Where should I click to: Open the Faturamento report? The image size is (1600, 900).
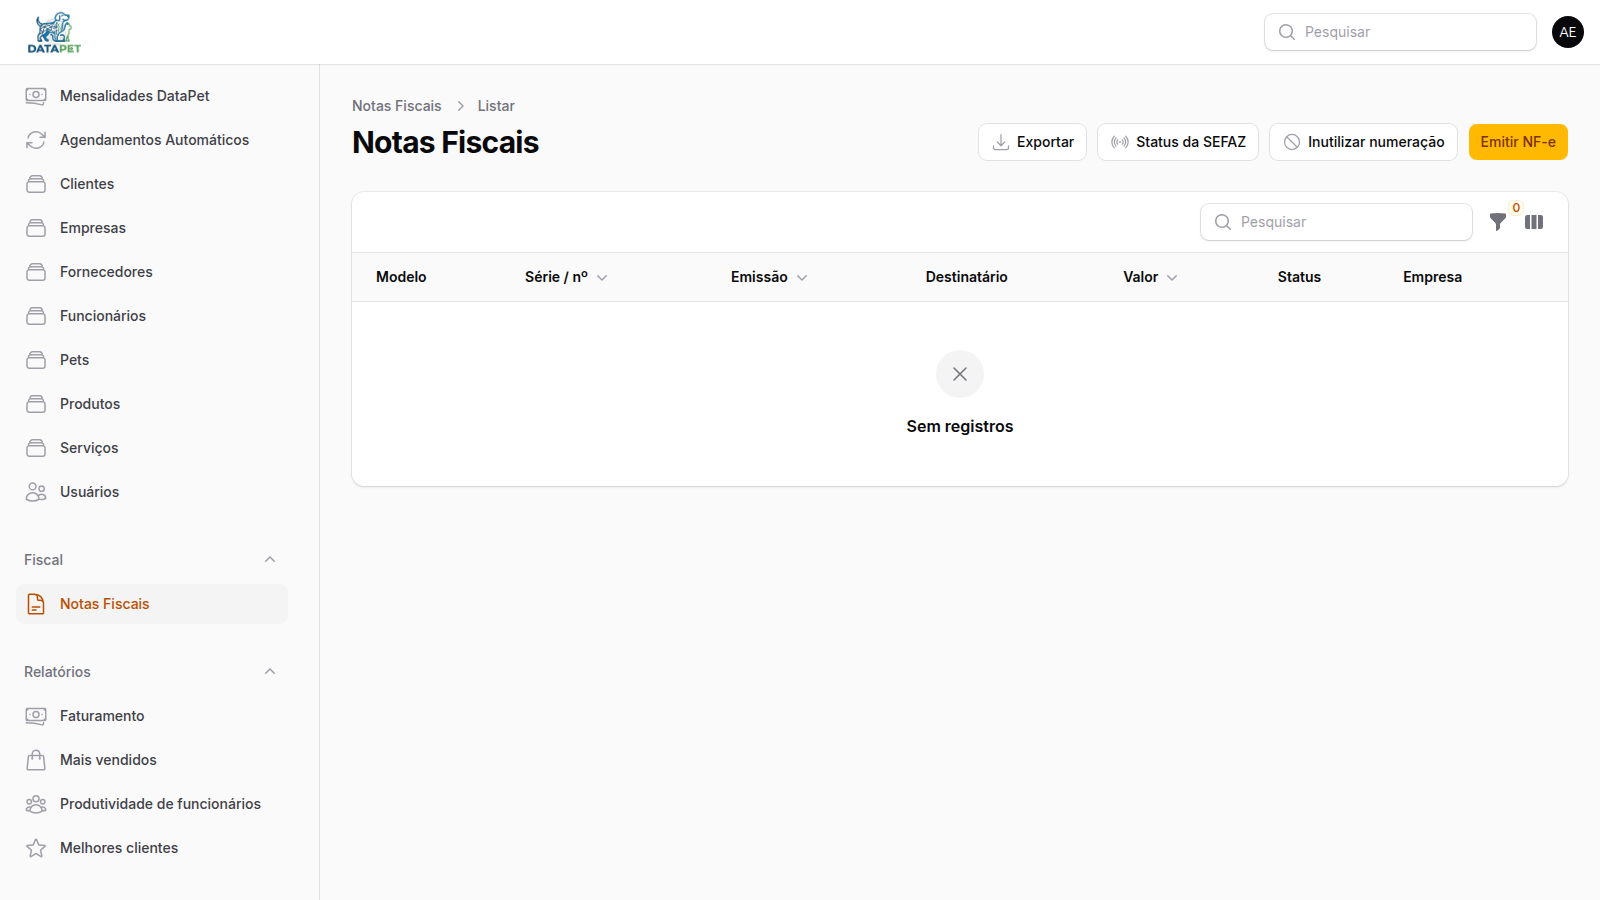[x=152, y=716]
